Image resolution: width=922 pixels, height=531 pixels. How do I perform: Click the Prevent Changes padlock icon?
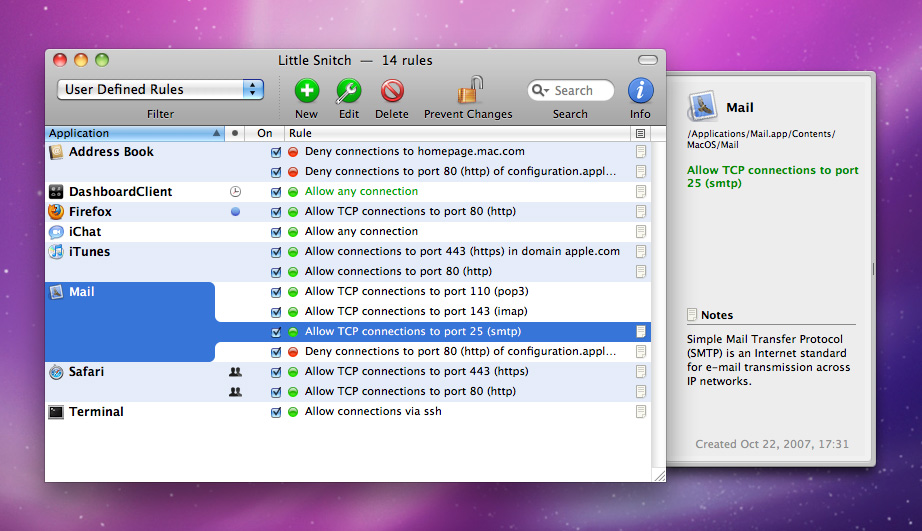(x=468, y=91)
